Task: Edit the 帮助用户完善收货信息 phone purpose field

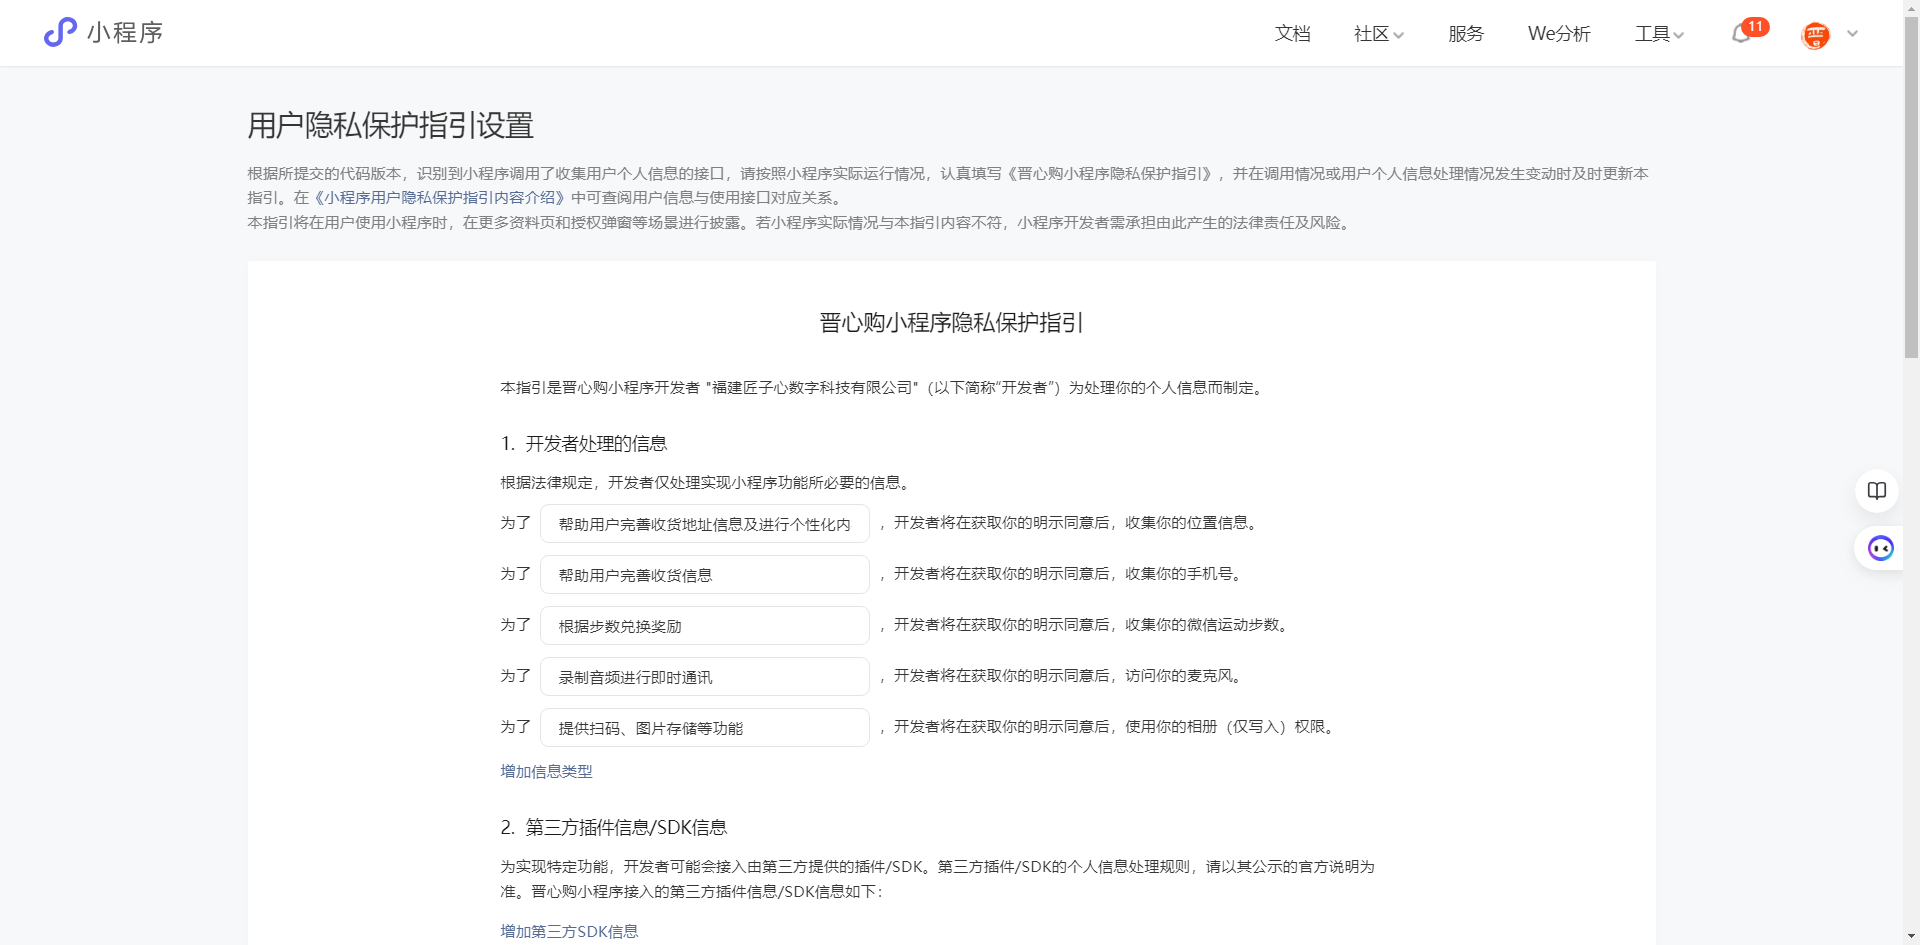Action: pyautogui.click(x=704, y=575)
